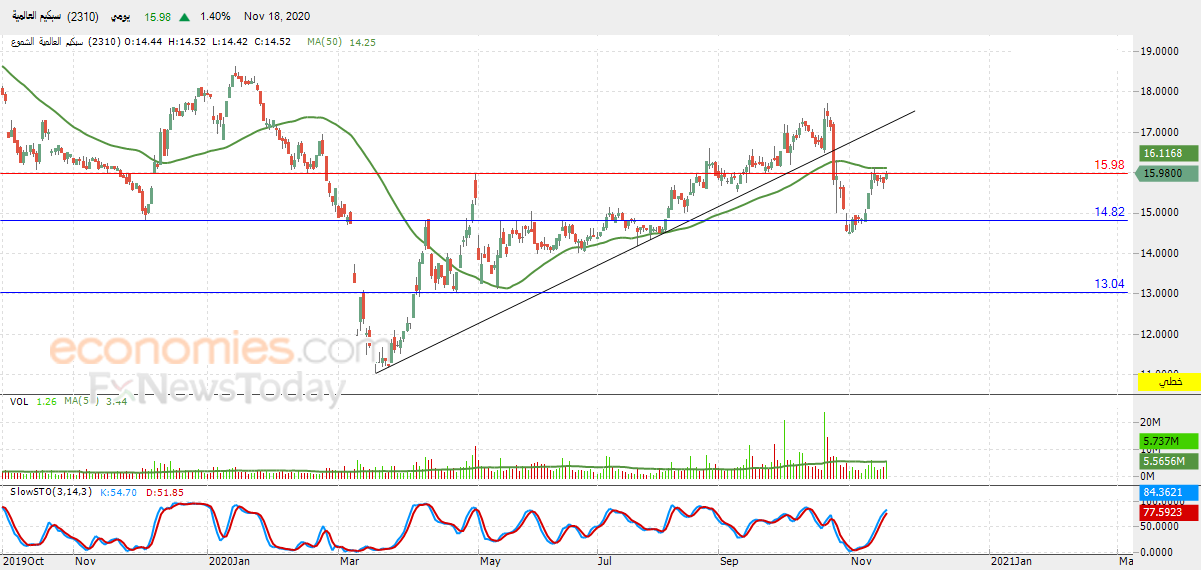The image size is (1201, 570).
Task: Click the blue 84.3621 stochastic tag
Action: click(1163, 493)
